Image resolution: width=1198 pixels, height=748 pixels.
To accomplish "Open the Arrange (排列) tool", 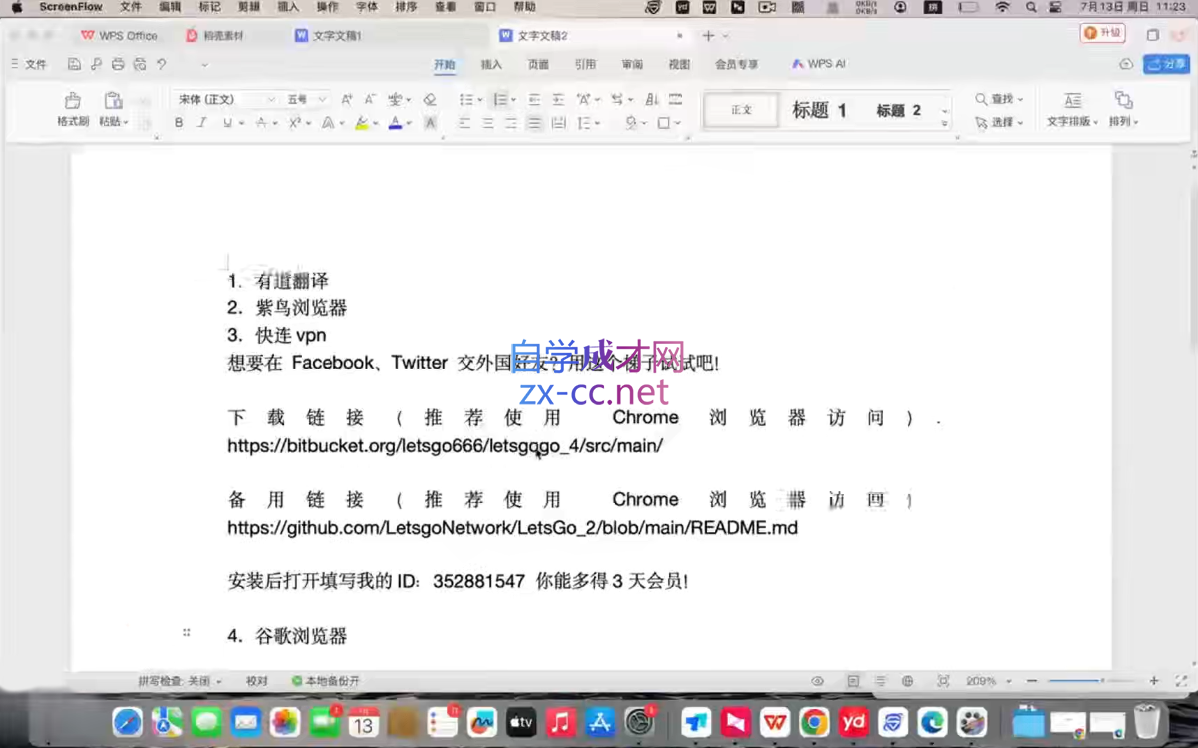I will (1123, 109).
